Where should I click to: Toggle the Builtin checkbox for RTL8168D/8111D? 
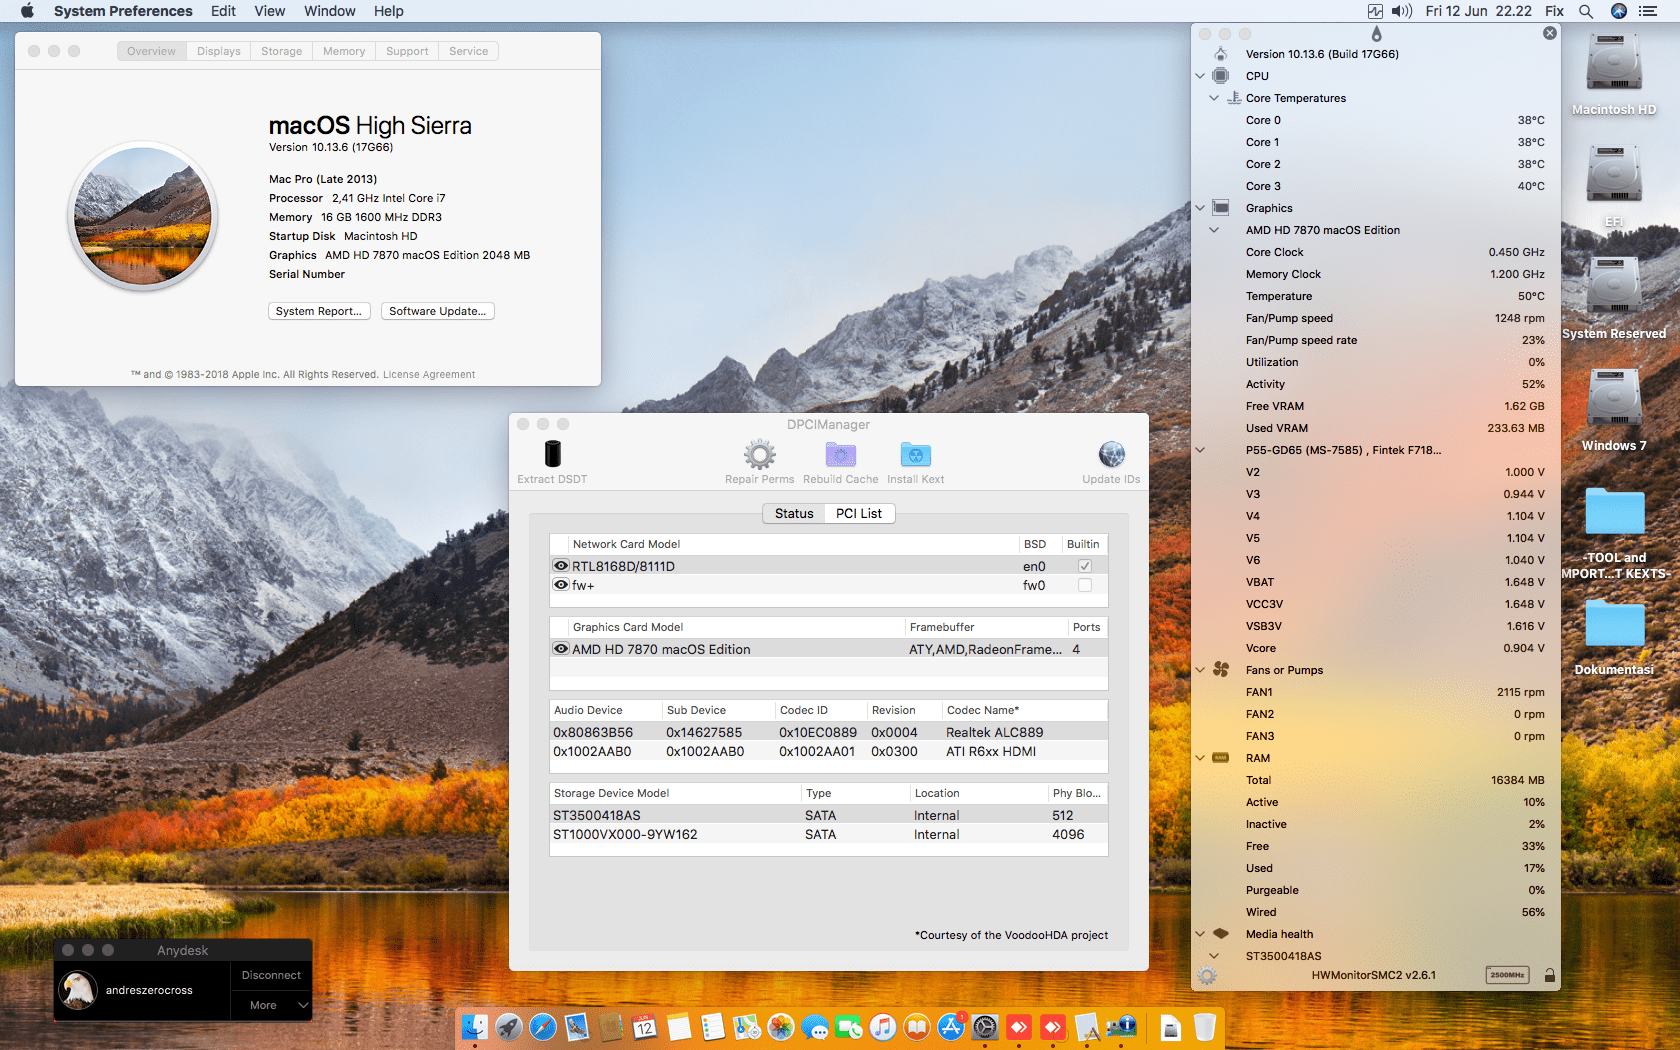(x=1084, y=565)
